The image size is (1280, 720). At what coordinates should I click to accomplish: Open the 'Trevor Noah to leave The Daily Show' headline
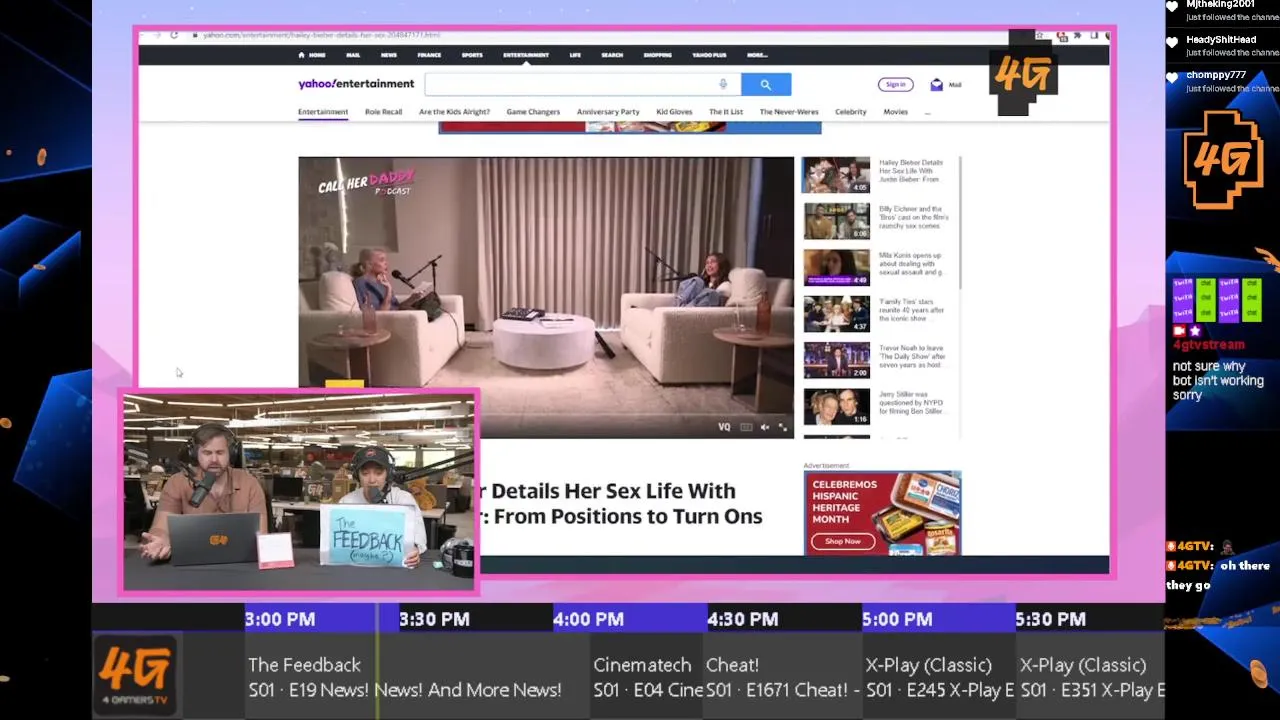tap(912, 356)
